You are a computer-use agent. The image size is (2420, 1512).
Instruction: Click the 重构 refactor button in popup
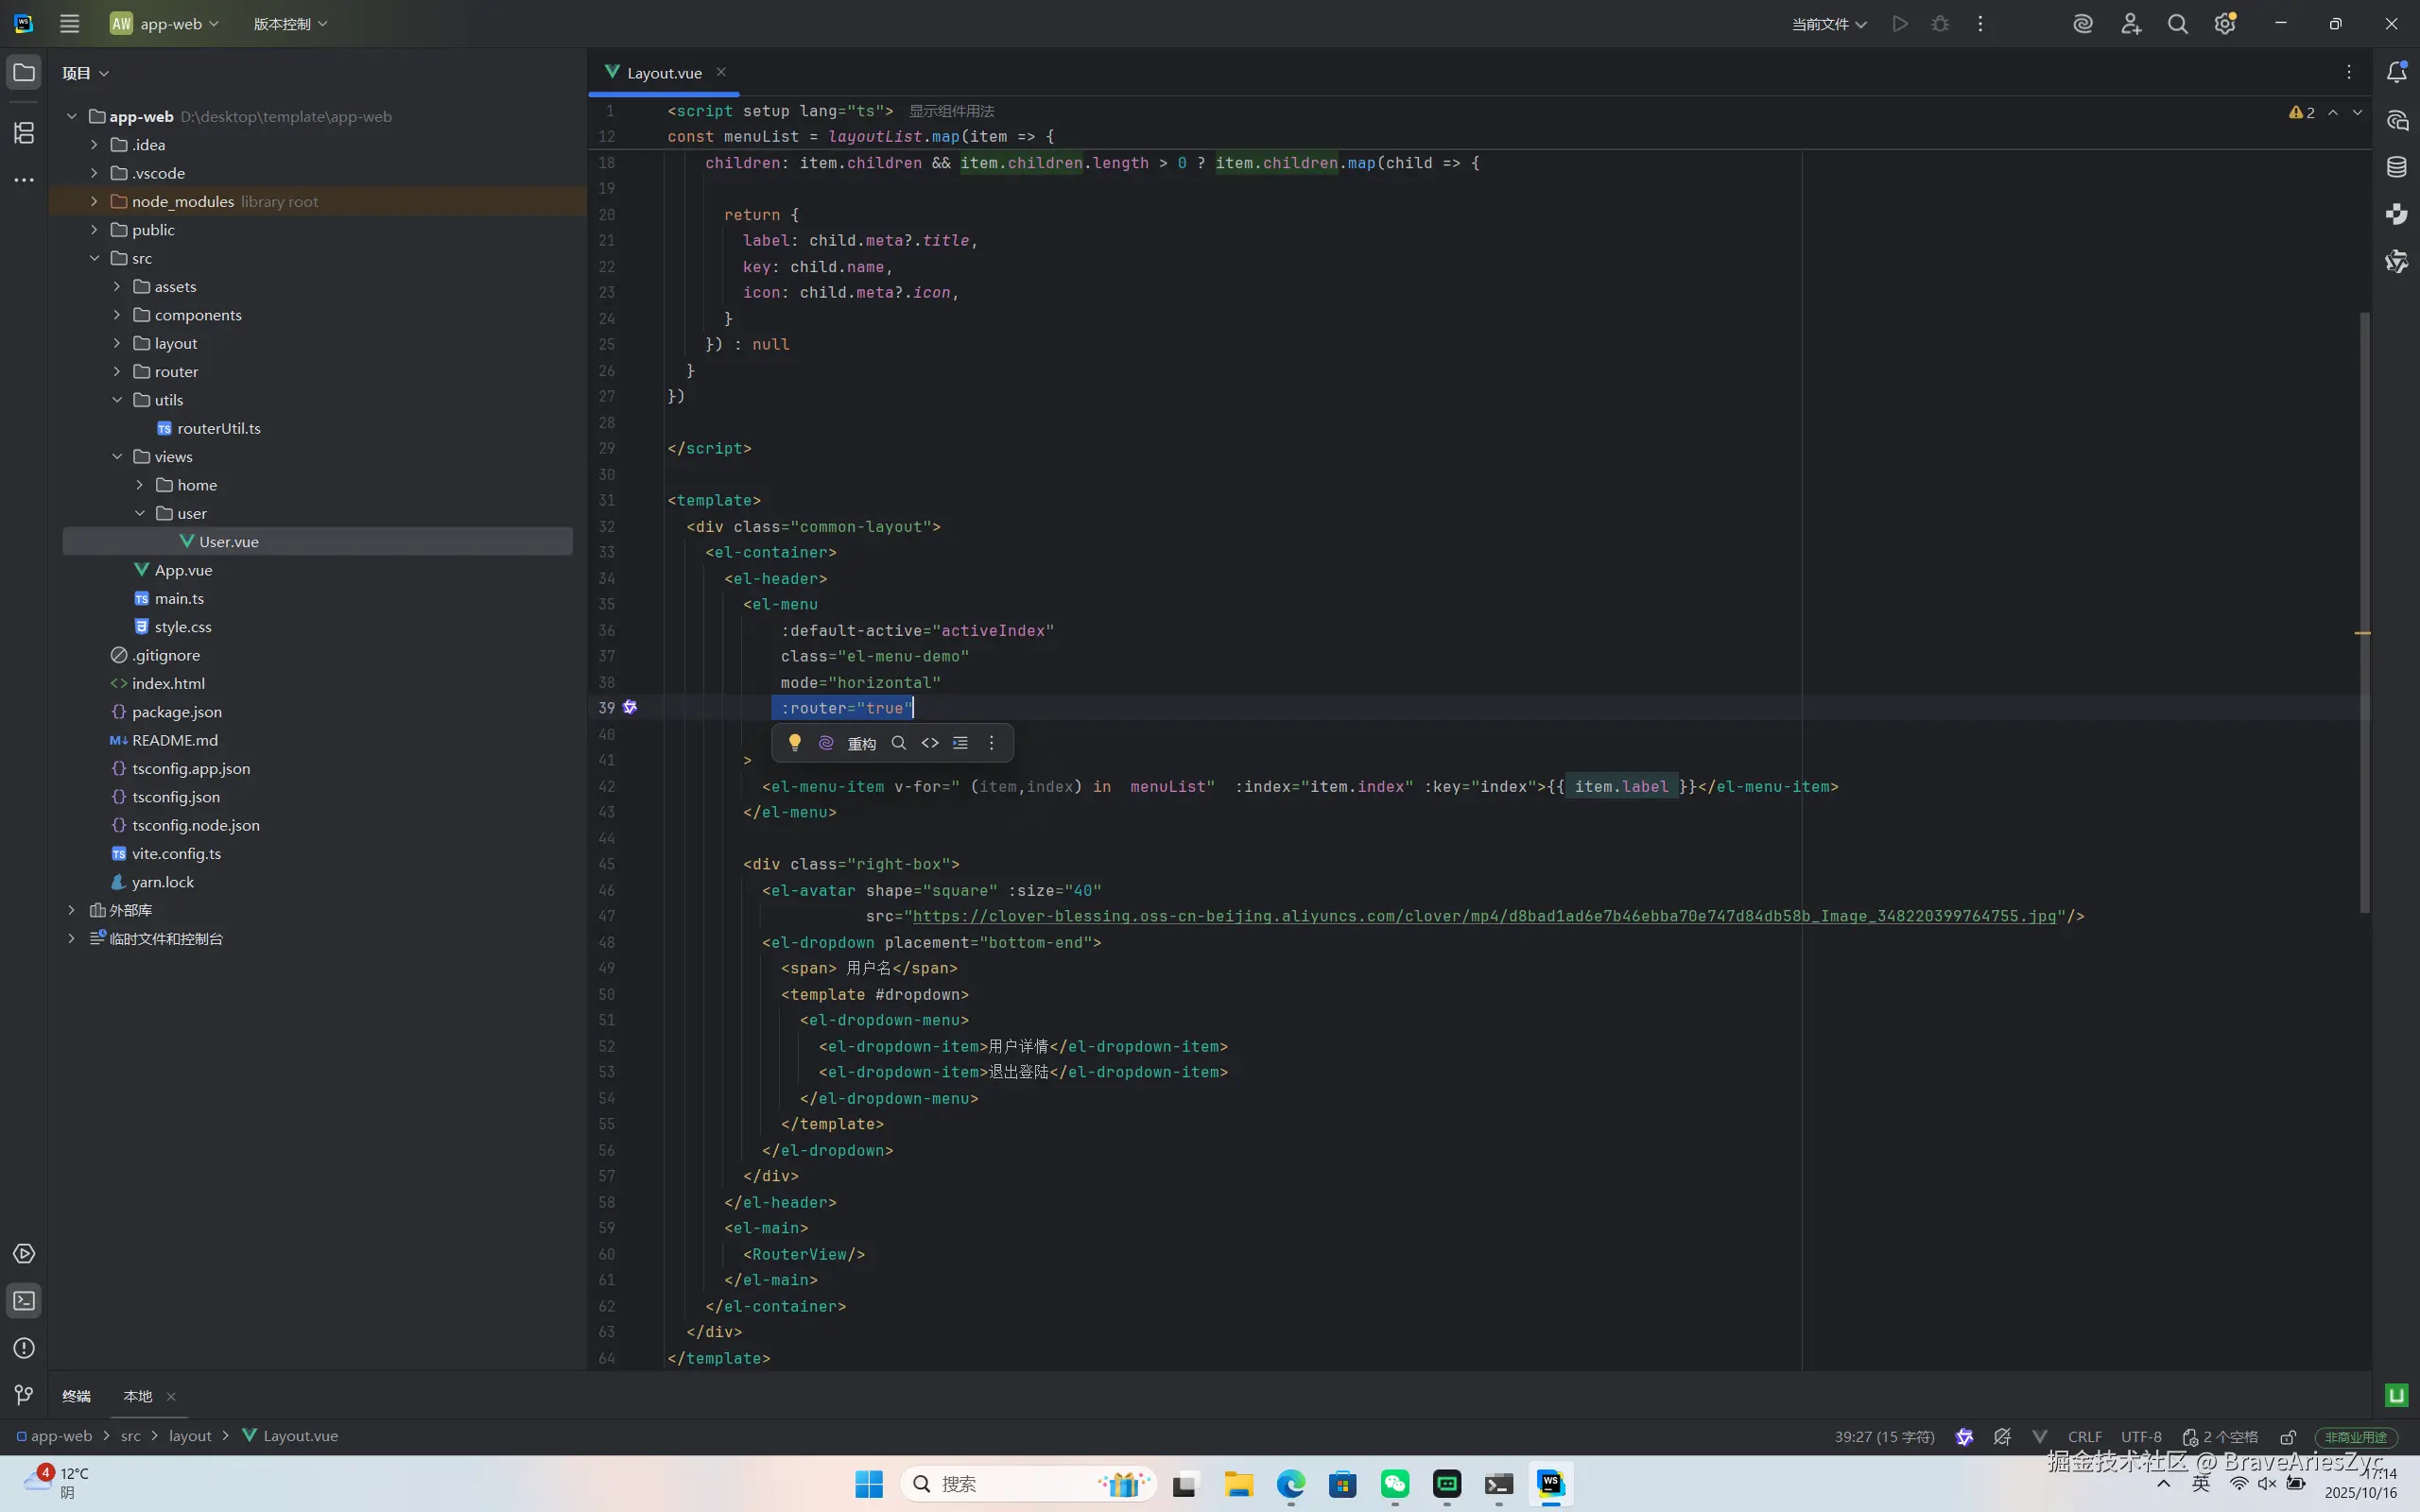[861, 743]
